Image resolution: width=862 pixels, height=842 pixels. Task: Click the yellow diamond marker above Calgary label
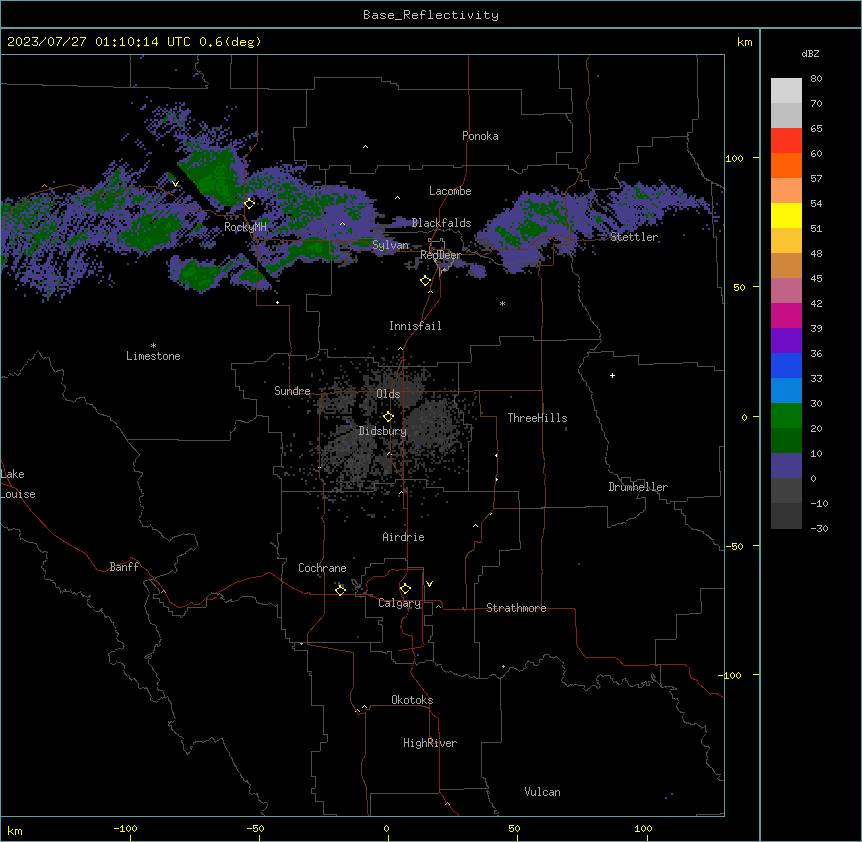click(x=405, y=589)
